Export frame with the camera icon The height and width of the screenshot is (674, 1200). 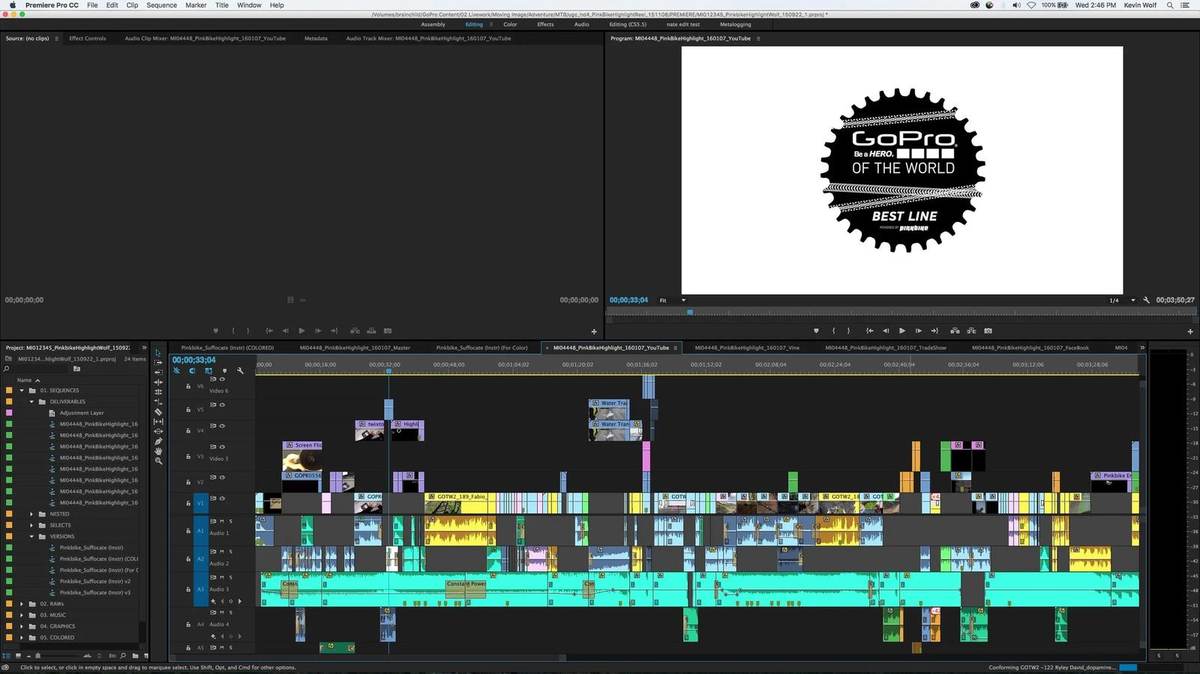(988, 331)
